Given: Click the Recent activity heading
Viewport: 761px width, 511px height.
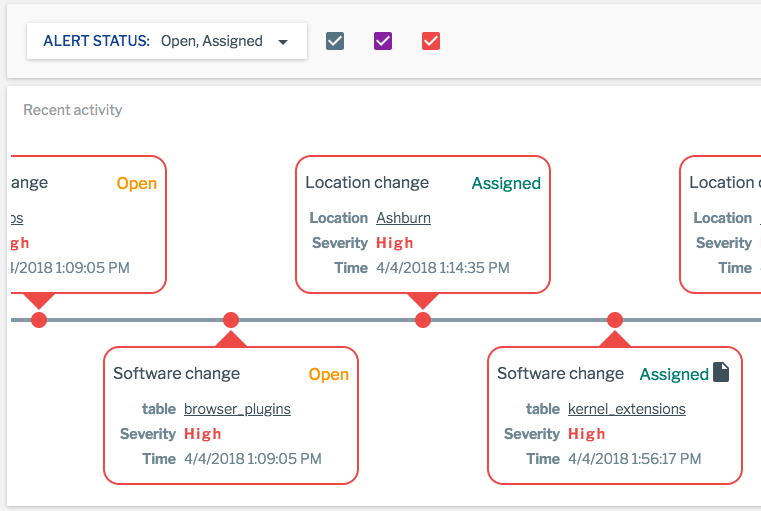Looking at the screenshot, I should pyautogui.click(x=73, y=110).
